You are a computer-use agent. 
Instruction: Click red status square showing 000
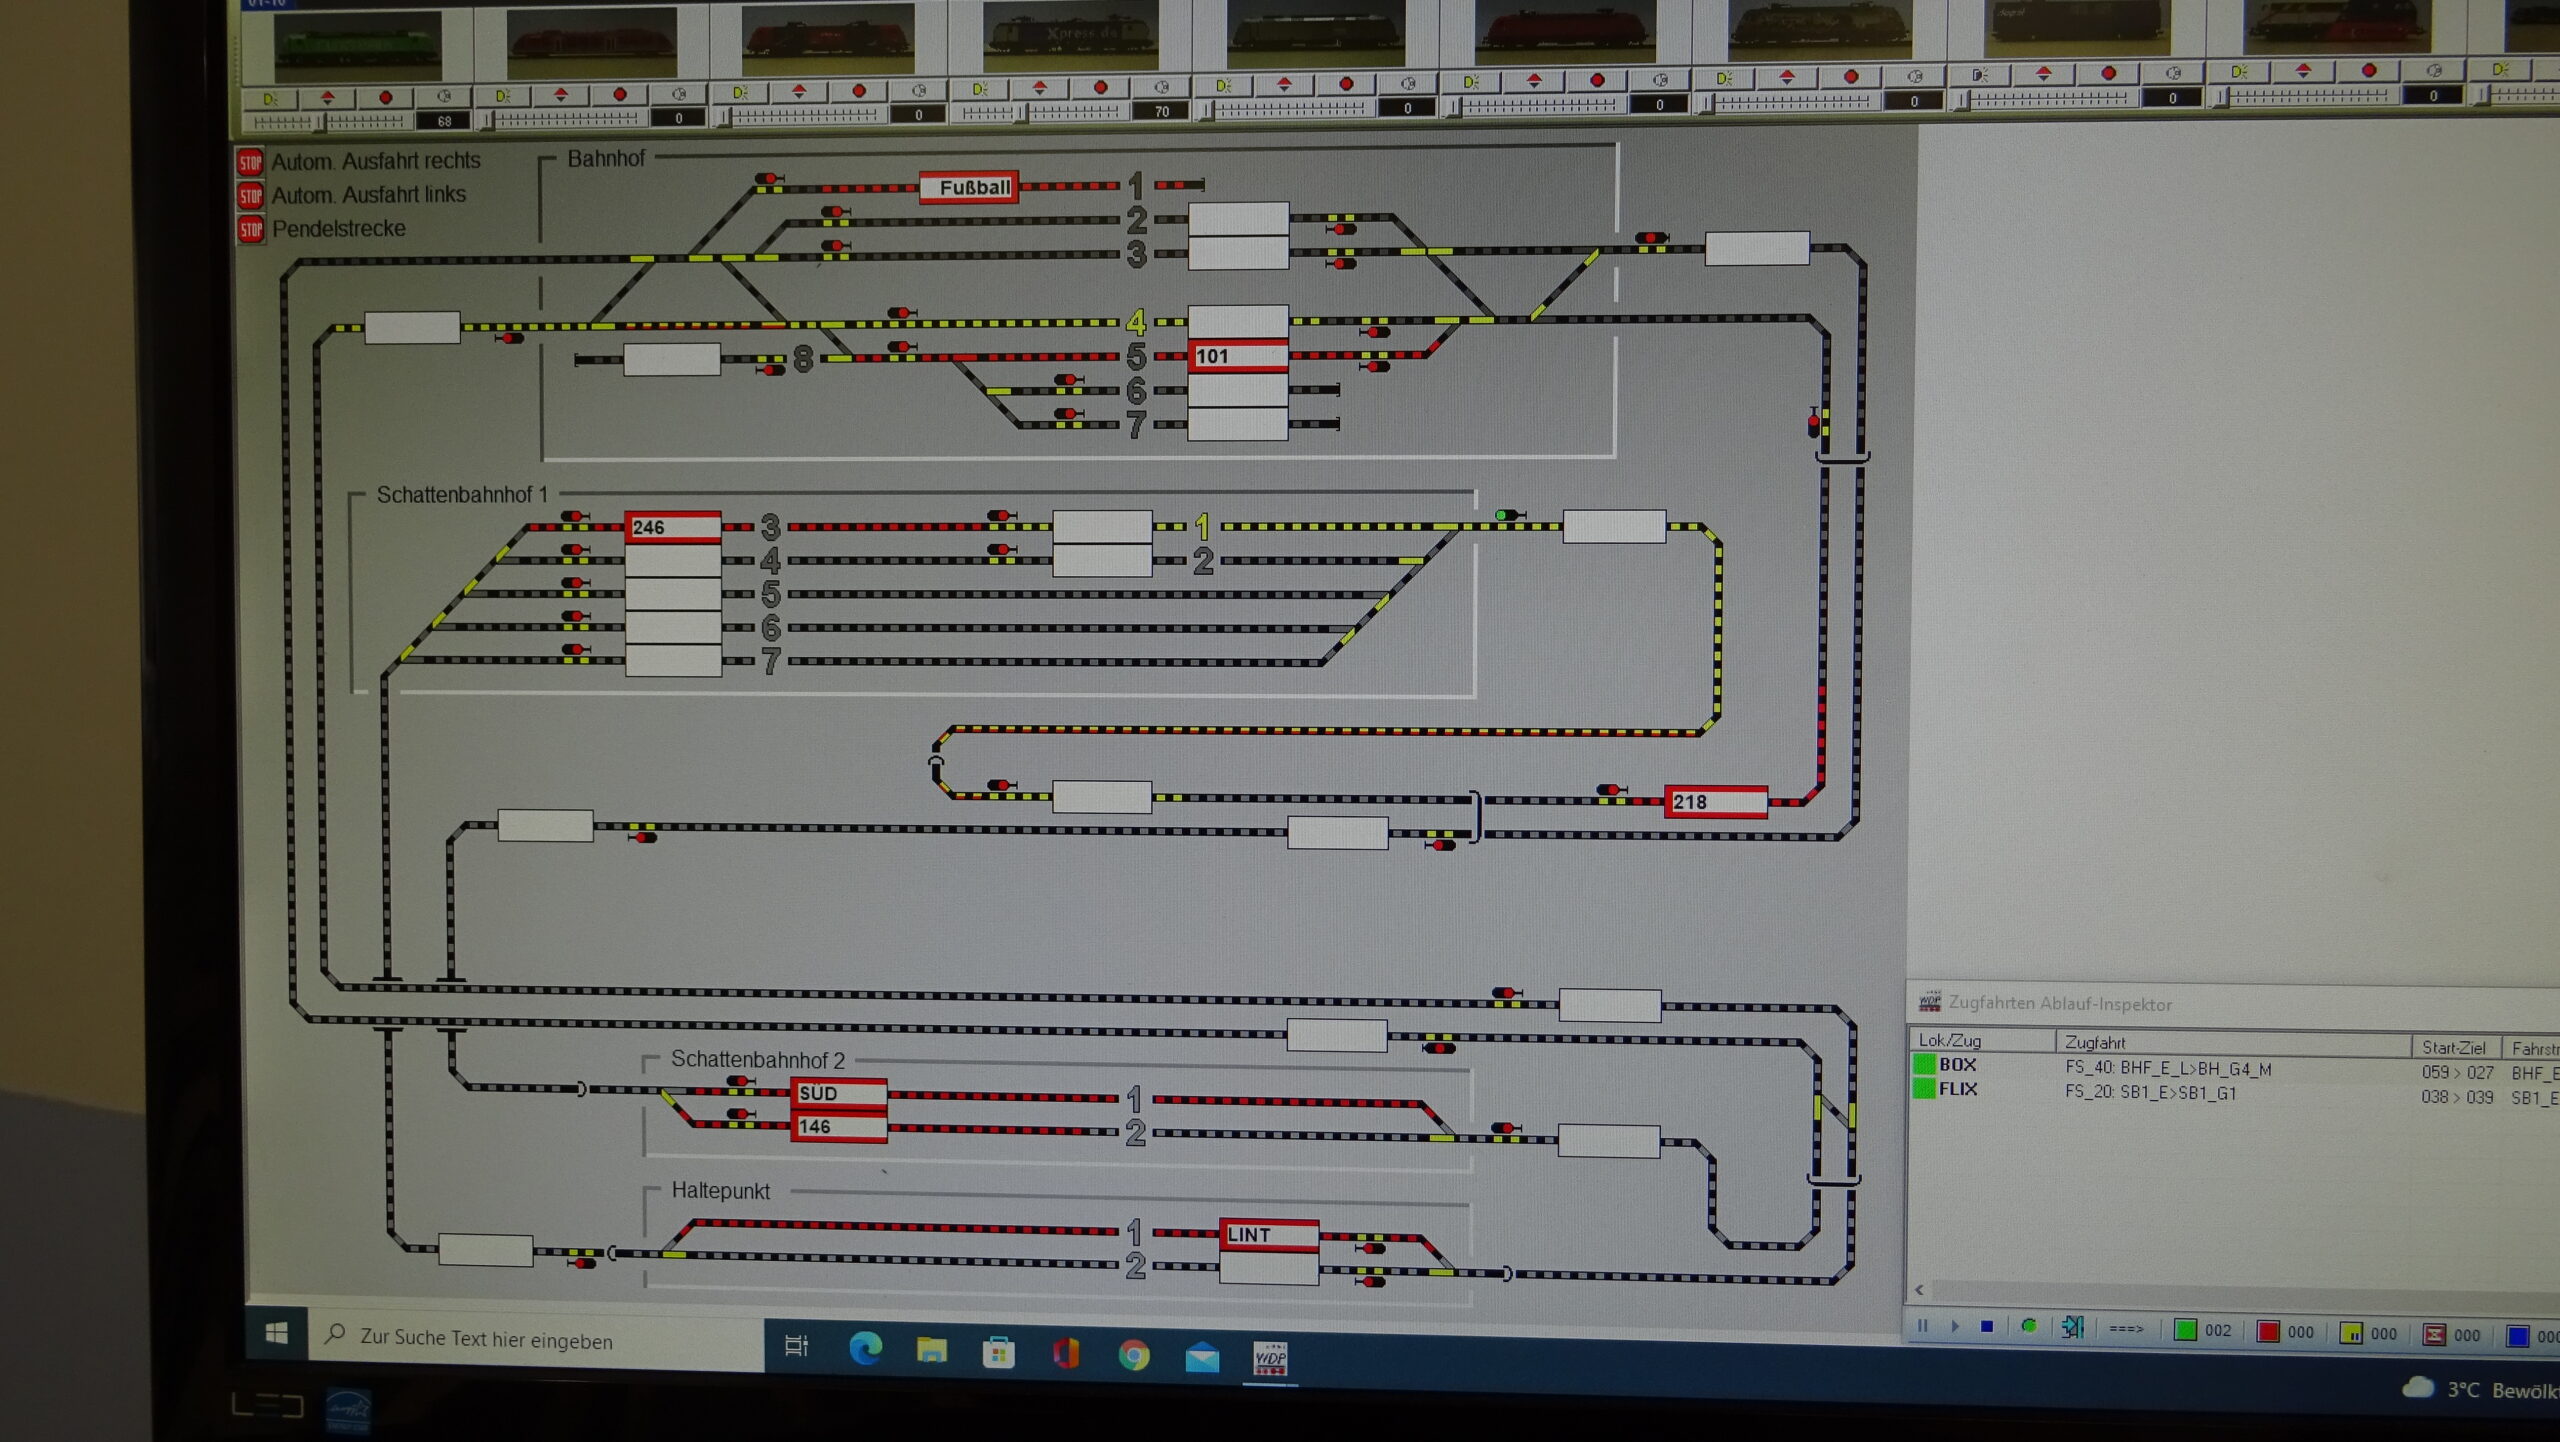(2269, 1332)
